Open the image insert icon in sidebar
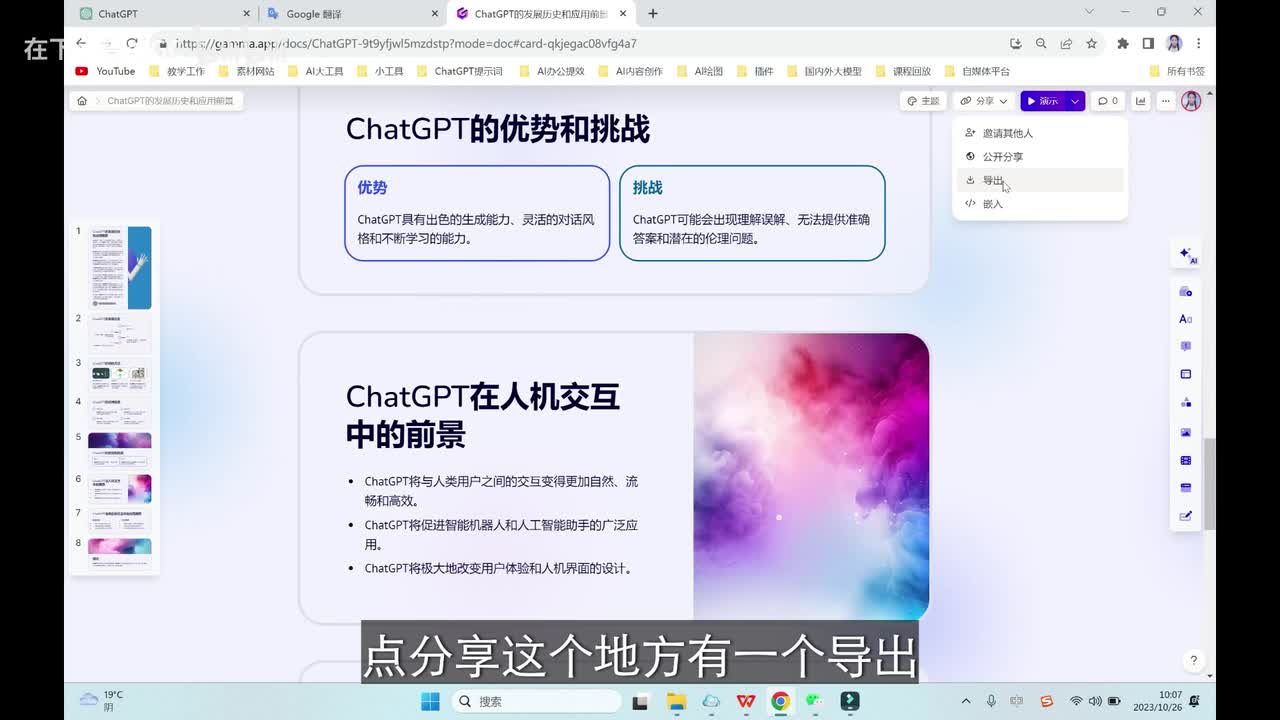The image size is (1280, 720). pos(1186,433)
